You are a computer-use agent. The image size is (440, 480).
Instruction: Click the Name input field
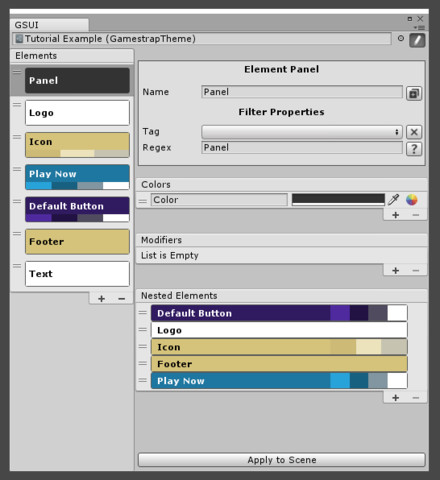pos(302,92)
